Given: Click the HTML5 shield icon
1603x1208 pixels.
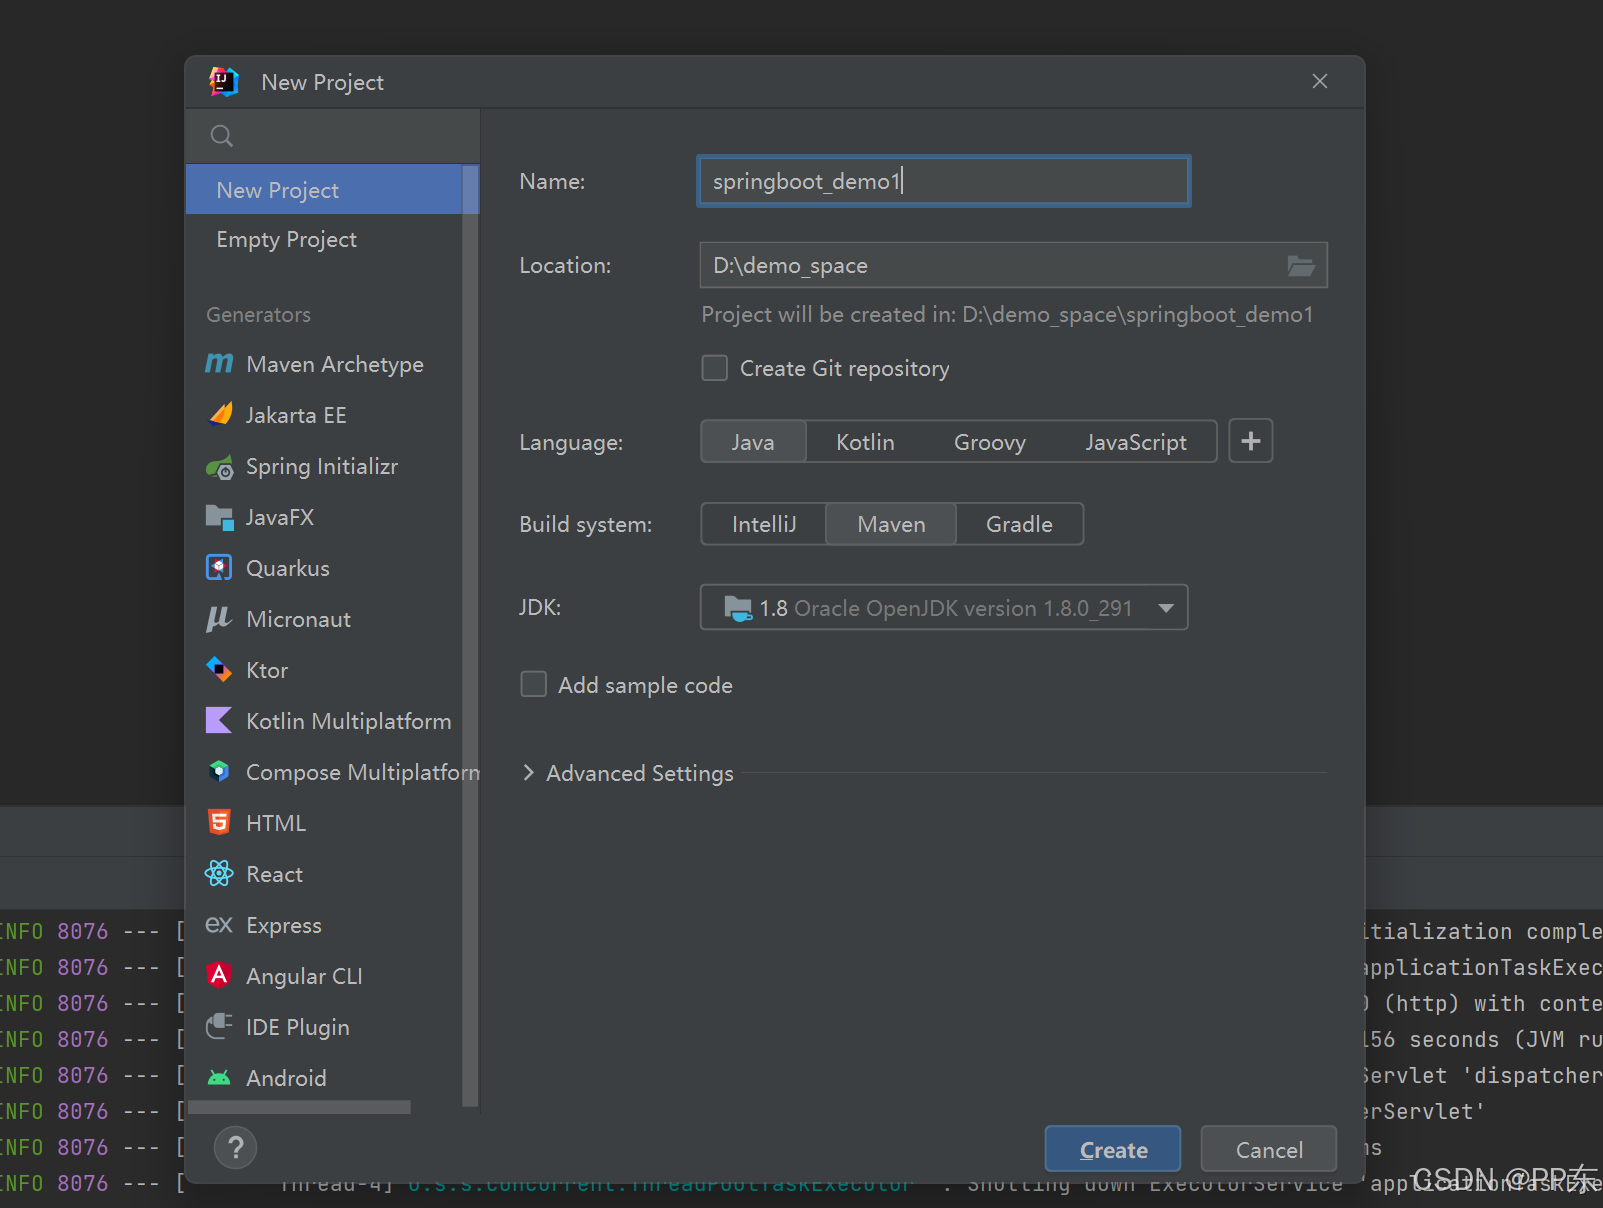Looking at the screenshot, I should (x=219, y=823).
